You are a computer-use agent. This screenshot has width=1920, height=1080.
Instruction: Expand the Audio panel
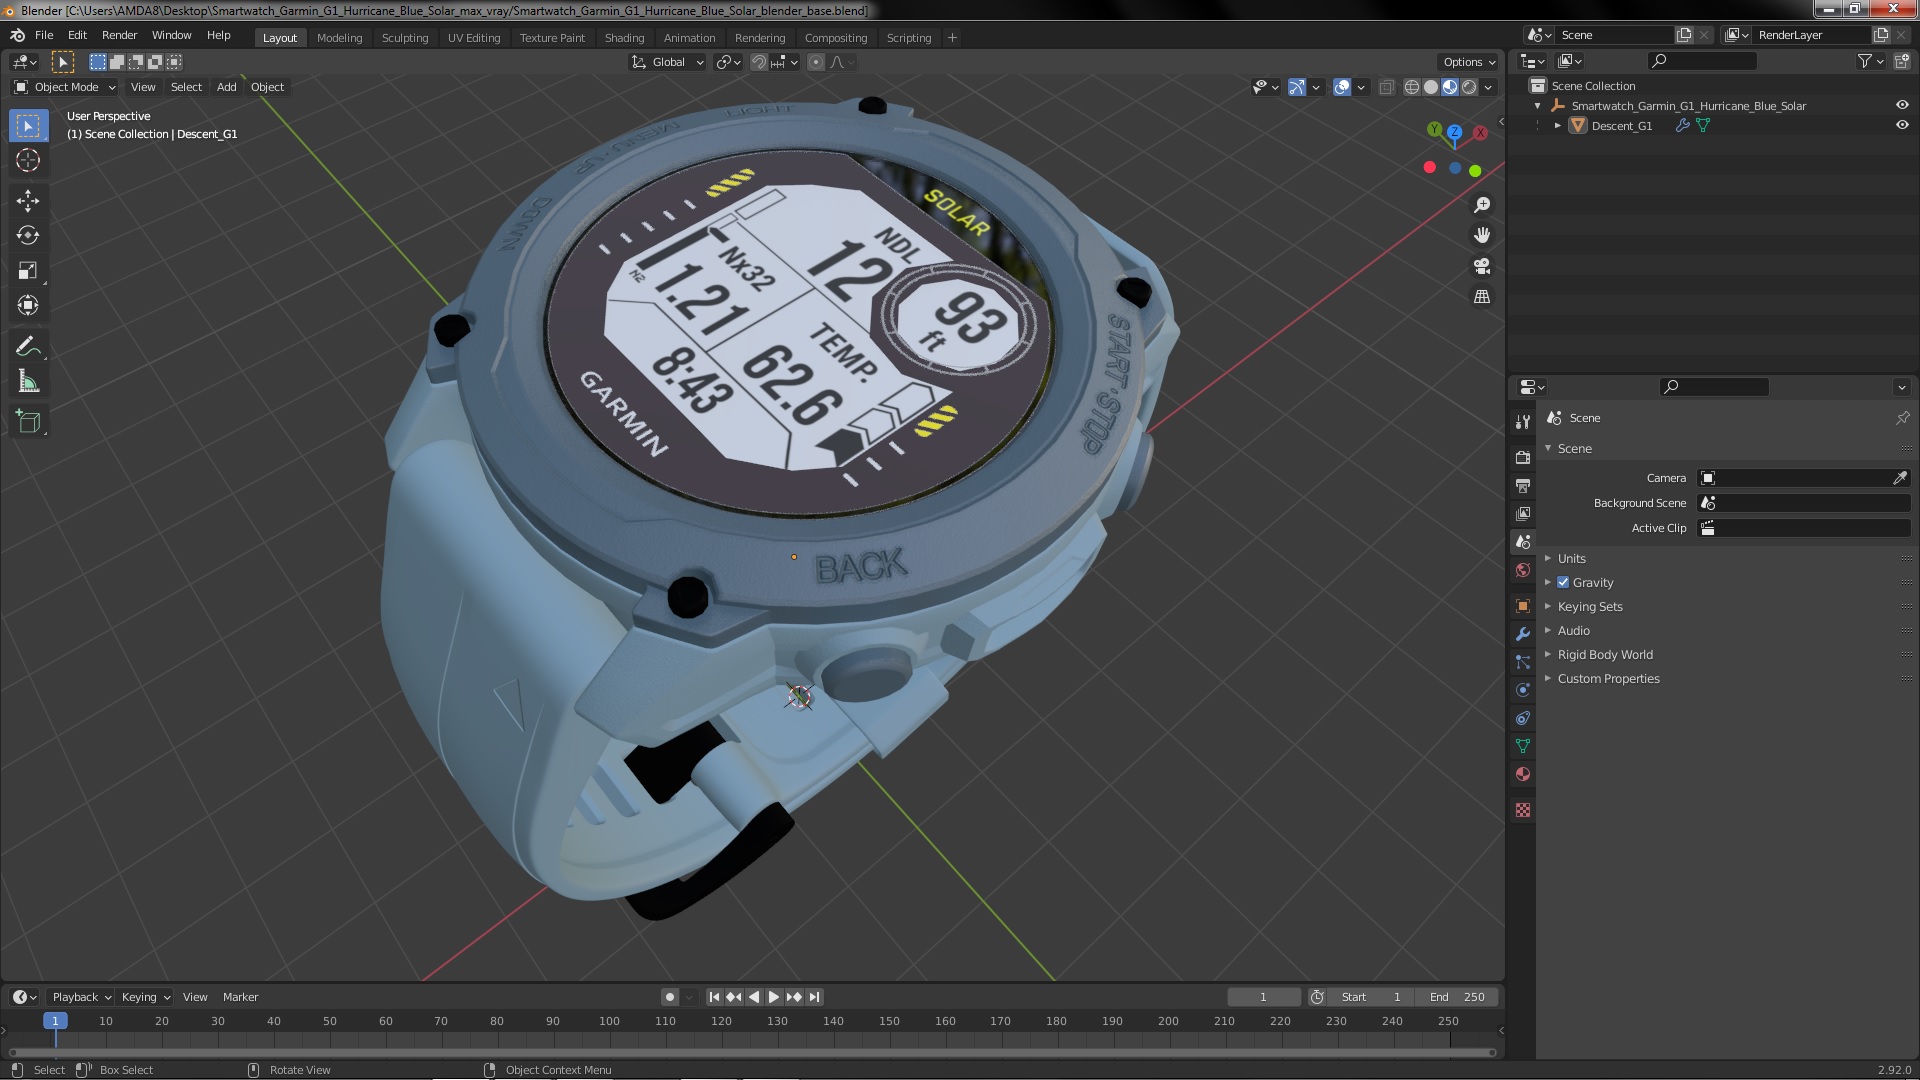click(x=1573, y=631)
